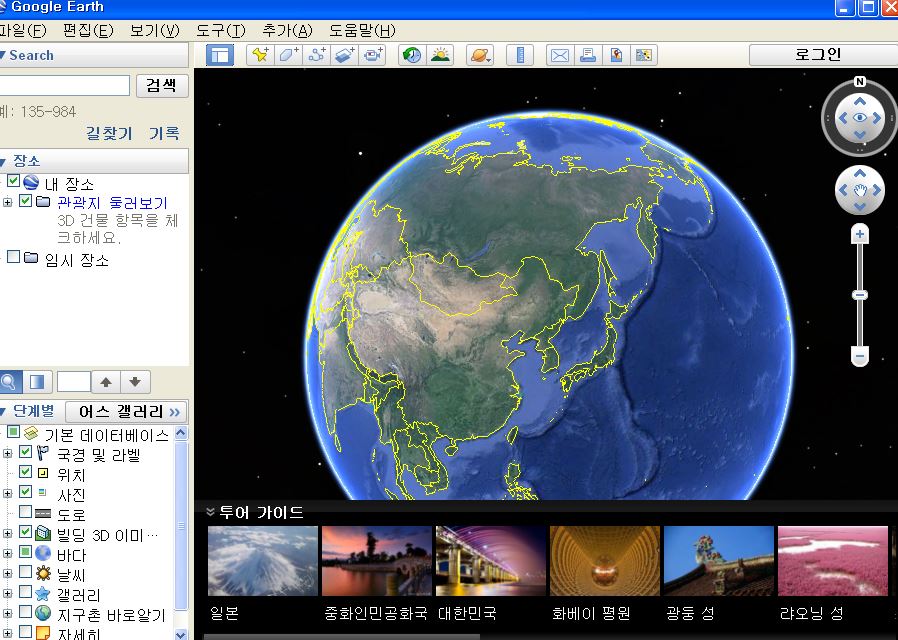Open the 어스 갤러리 button
The height and width of the screenshot is (640, 898).
(x=126, y=412)
